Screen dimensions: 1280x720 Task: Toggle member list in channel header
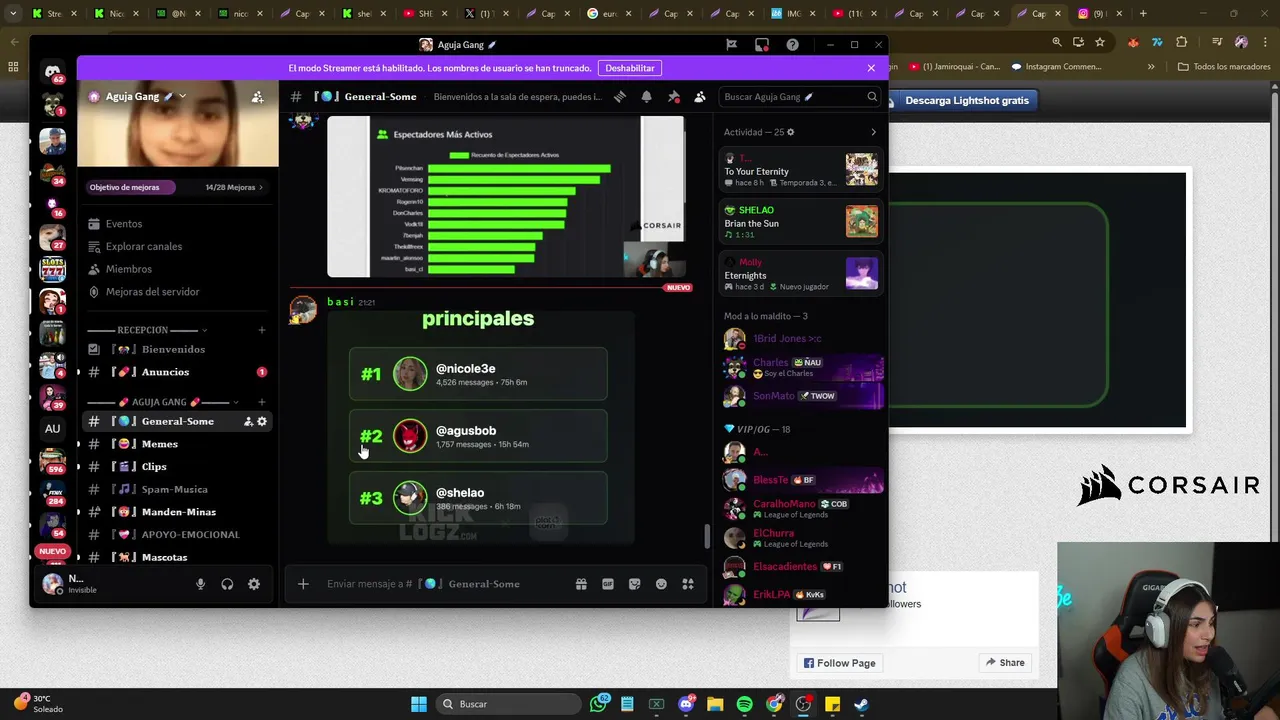click(700, 97)
